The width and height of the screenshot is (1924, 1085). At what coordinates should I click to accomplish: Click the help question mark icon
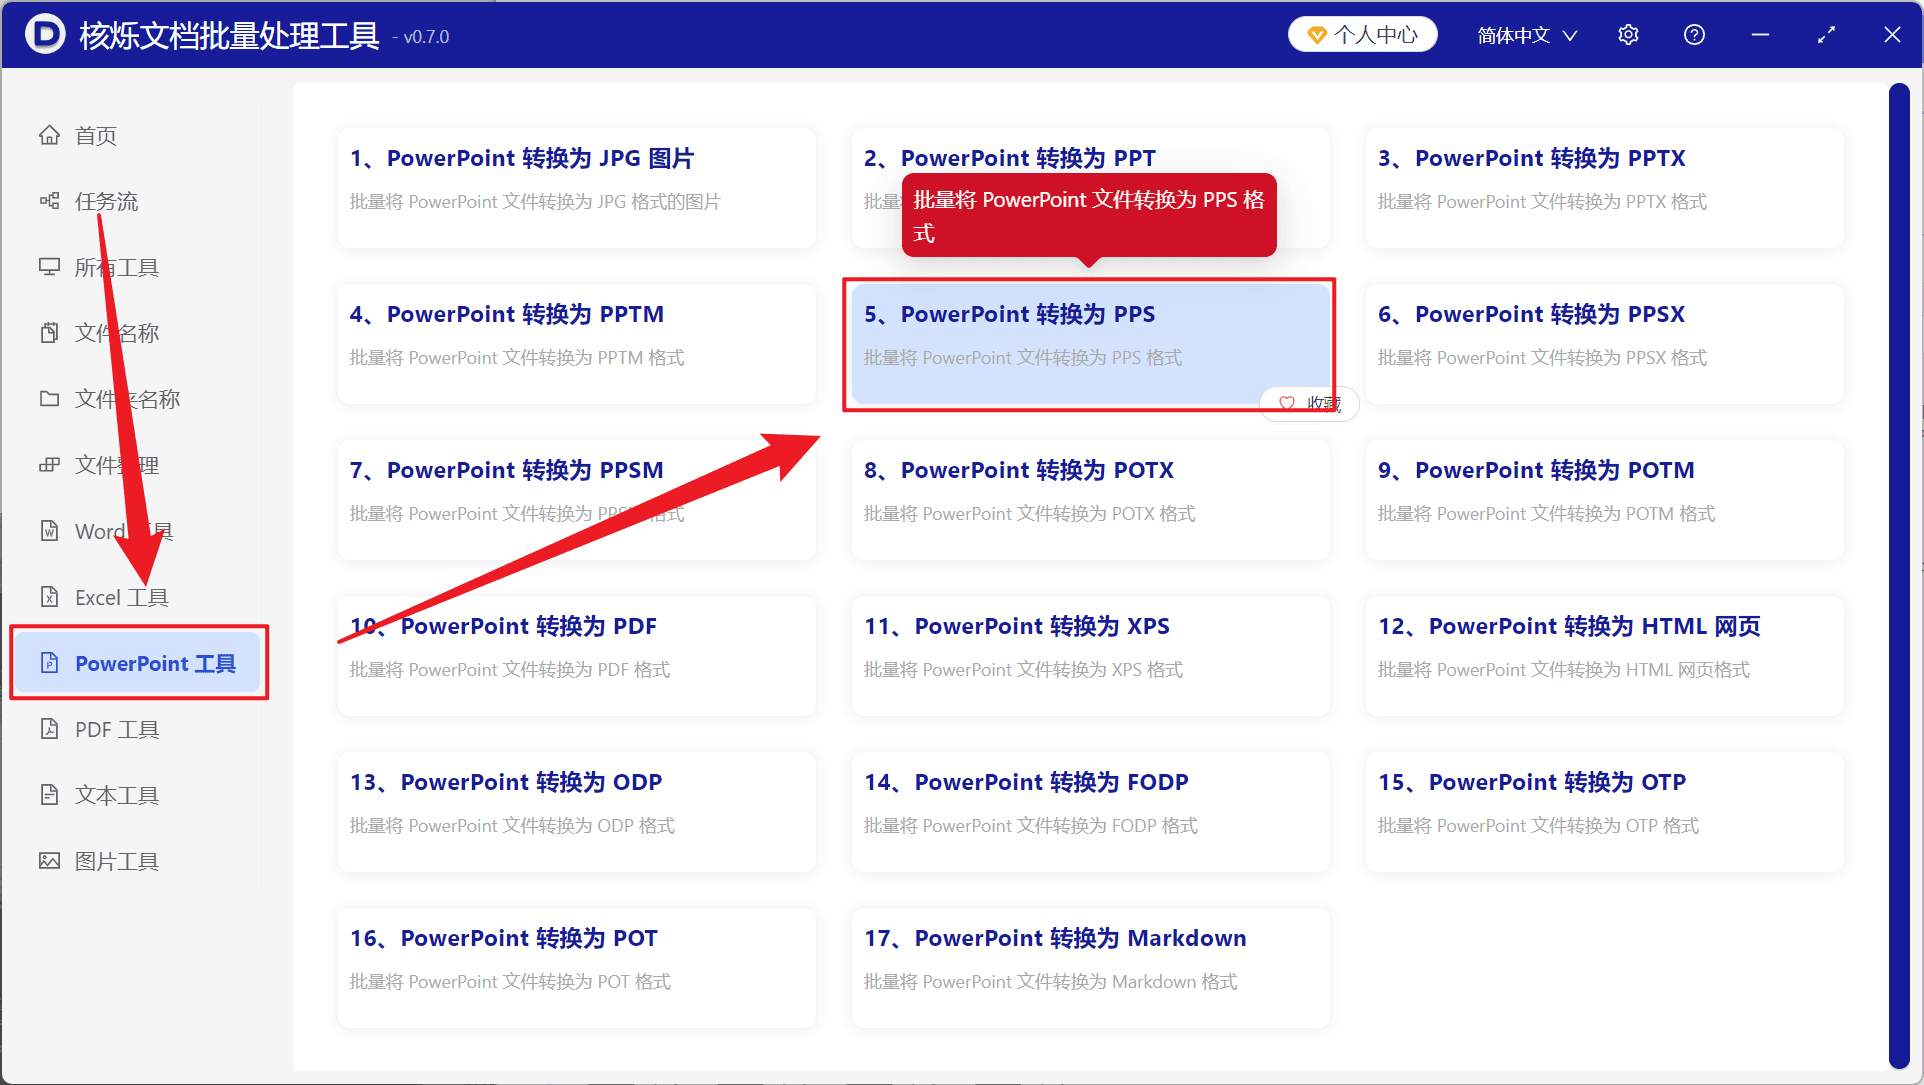point(1694,35)
